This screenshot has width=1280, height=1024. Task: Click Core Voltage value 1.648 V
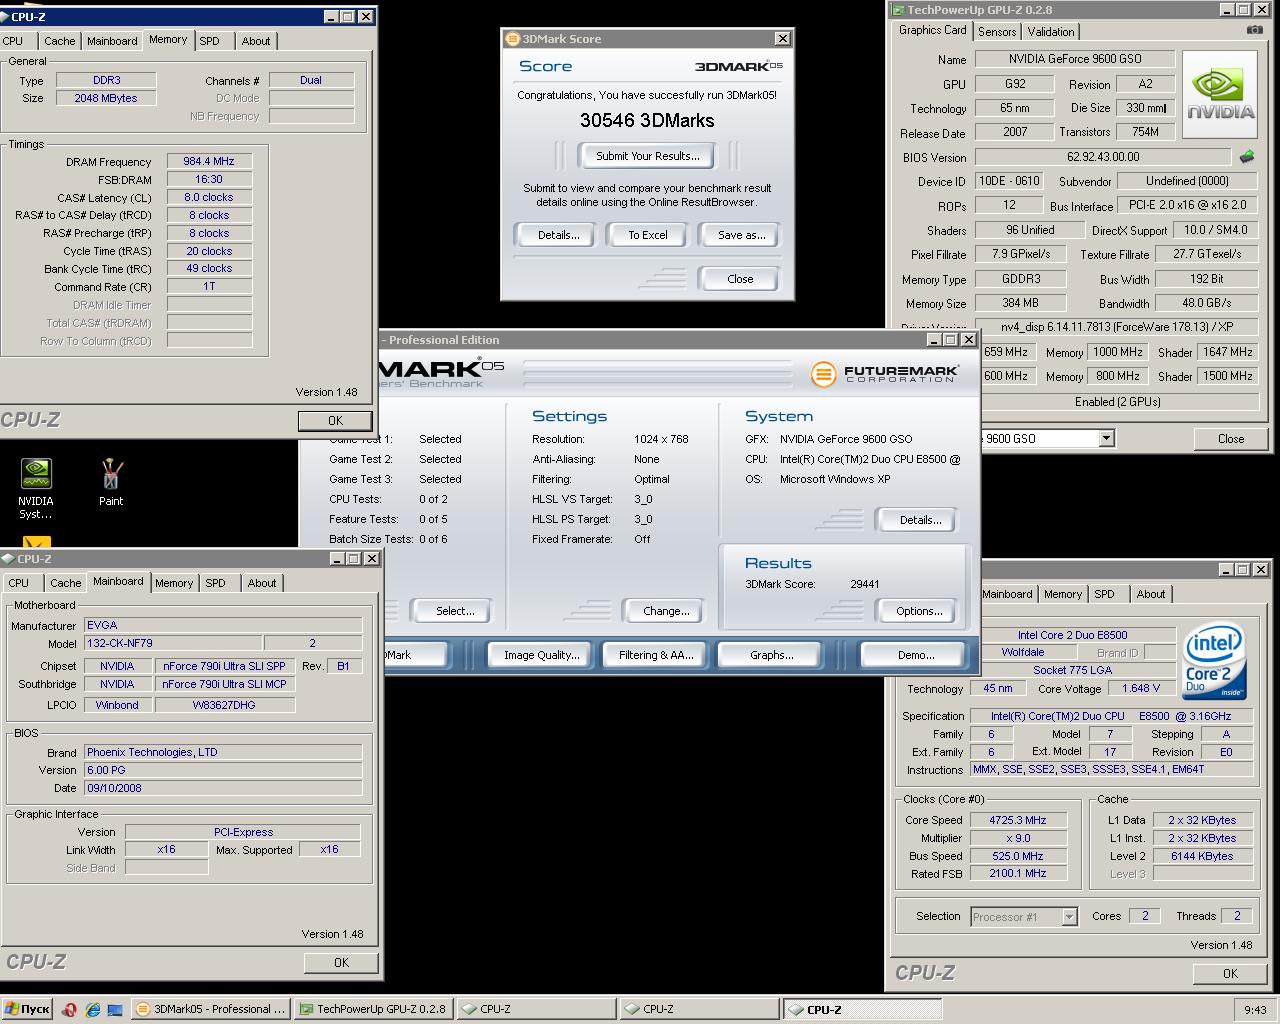[x=1141, y=688]
